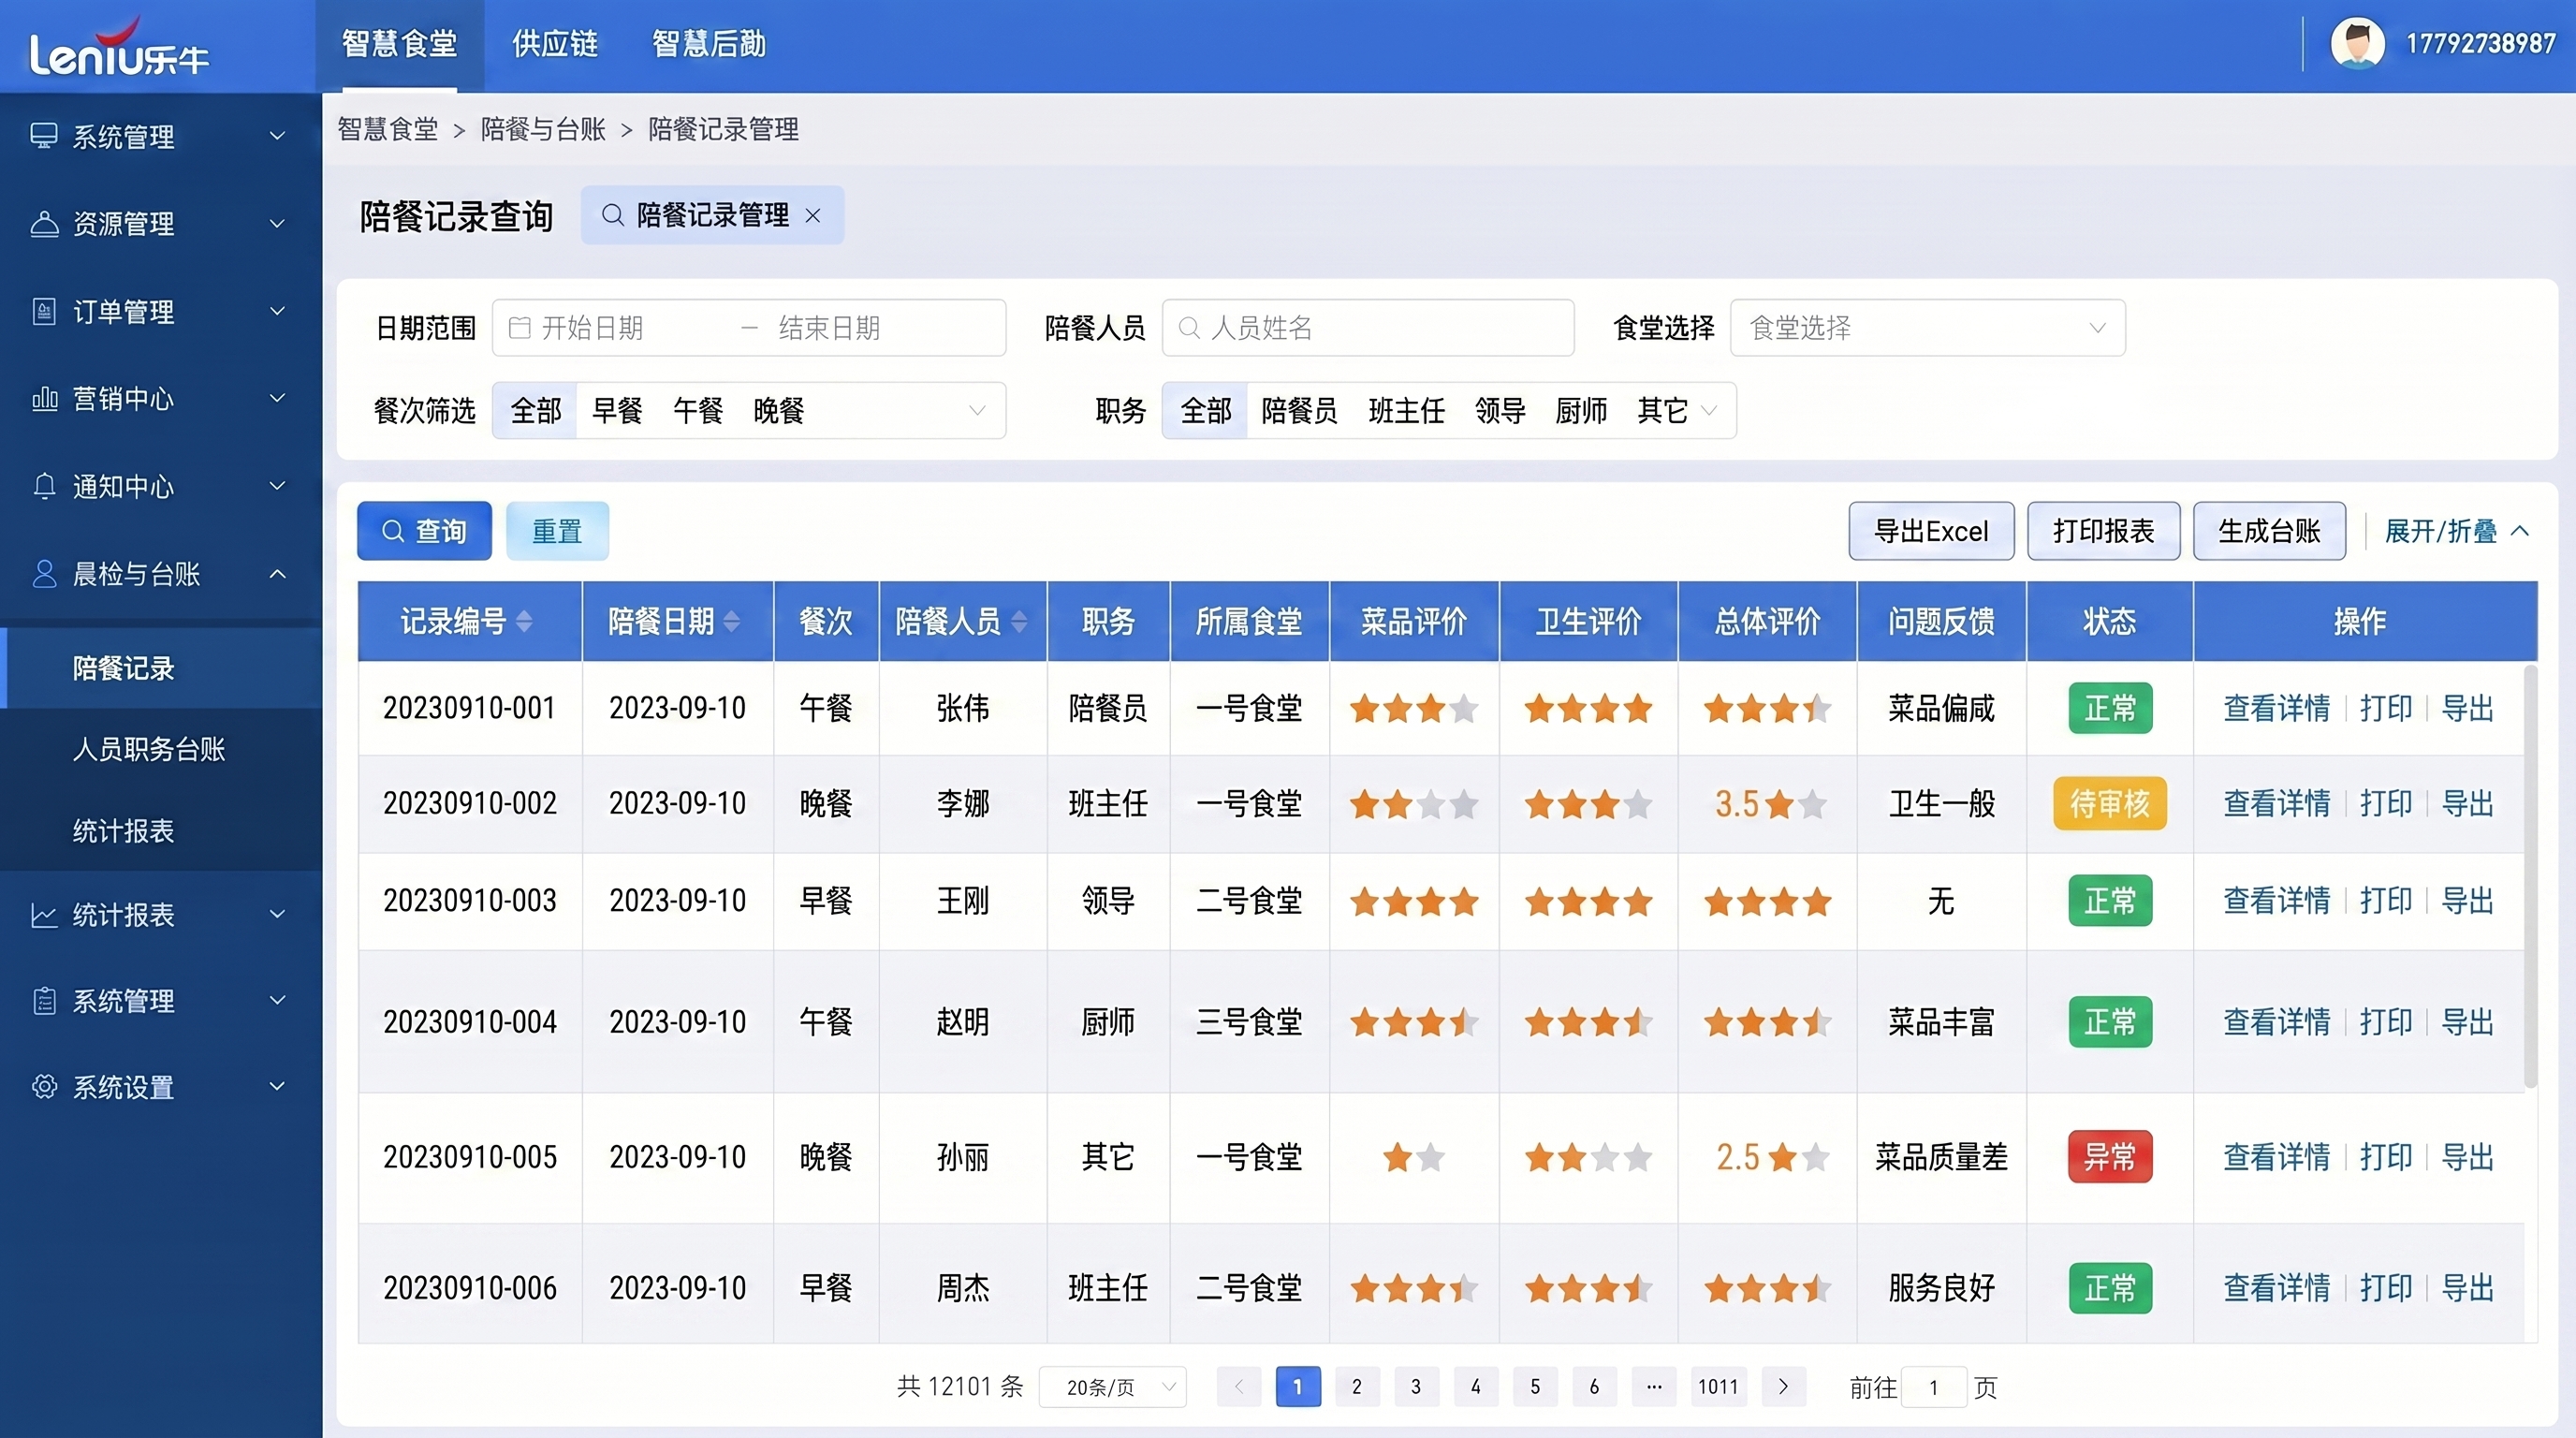Click the 前往 page number input
The image size is (2576, 1438).
point(1933,1387)
